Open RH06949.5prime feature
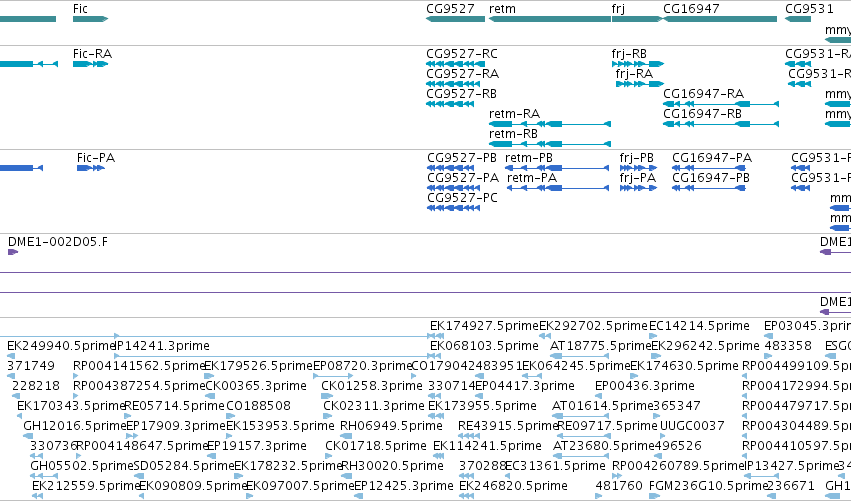Screen dimensions: 851x501 click(391, 427)
